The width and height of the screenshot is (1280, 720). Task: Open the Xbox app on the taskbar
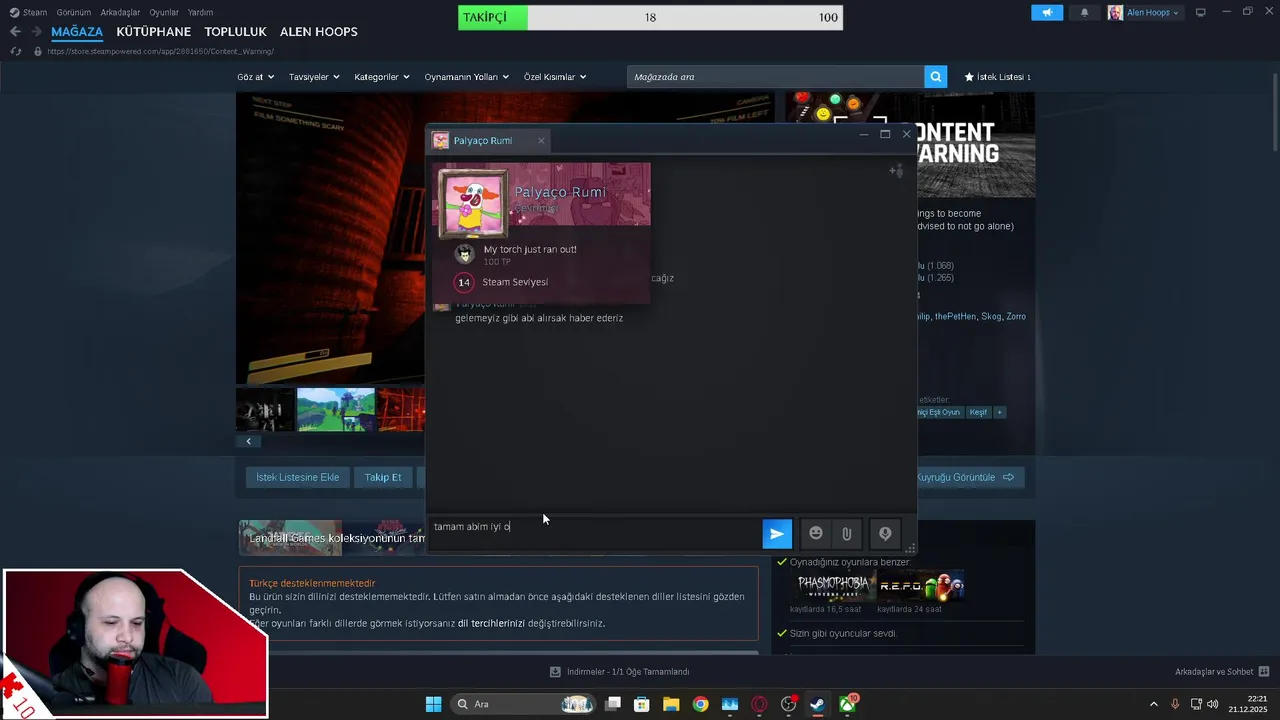pos(848,704)
